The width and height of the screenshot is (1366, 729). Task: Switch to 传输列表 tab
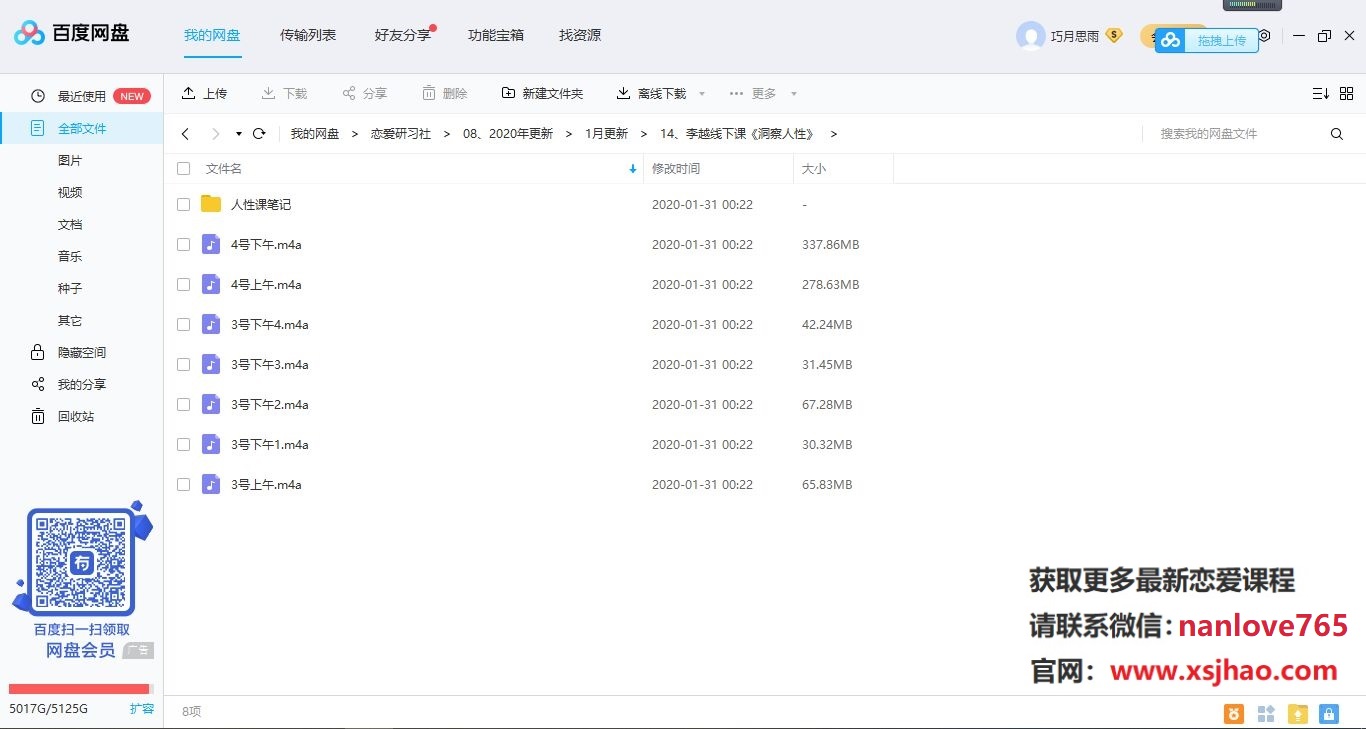[308, 35]
